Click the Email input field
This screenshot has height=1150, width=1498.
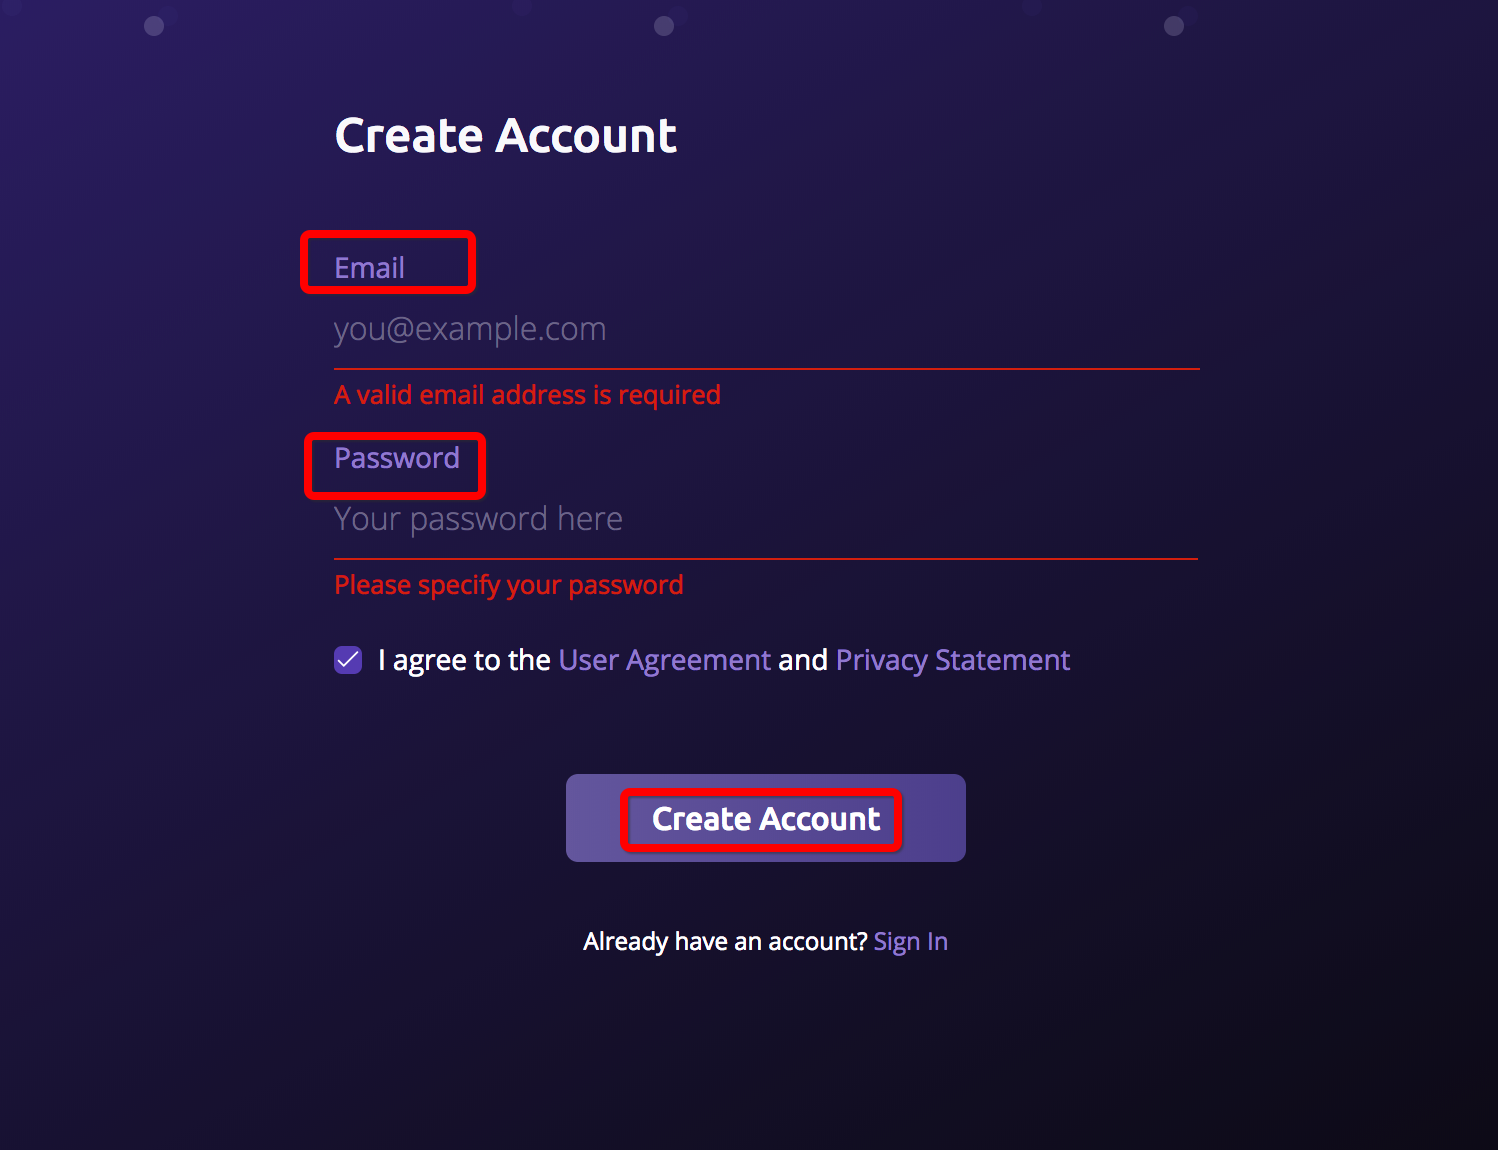pos(765,329)
